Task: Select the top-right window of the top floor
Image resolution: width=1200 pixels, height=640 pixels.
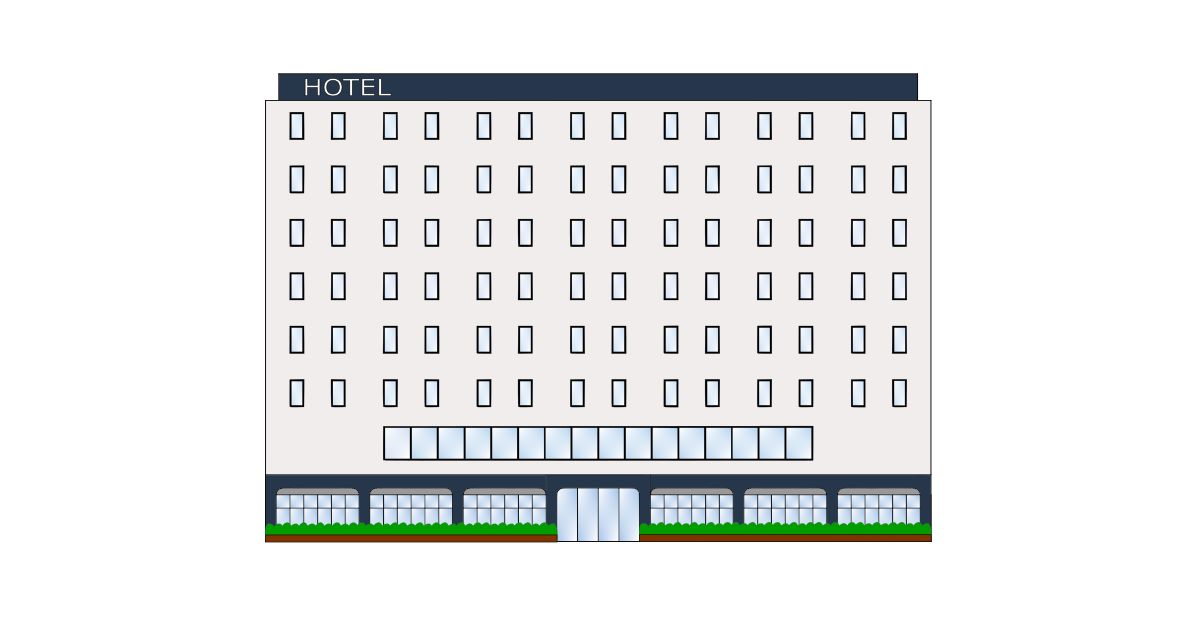Action: point(899,126)
